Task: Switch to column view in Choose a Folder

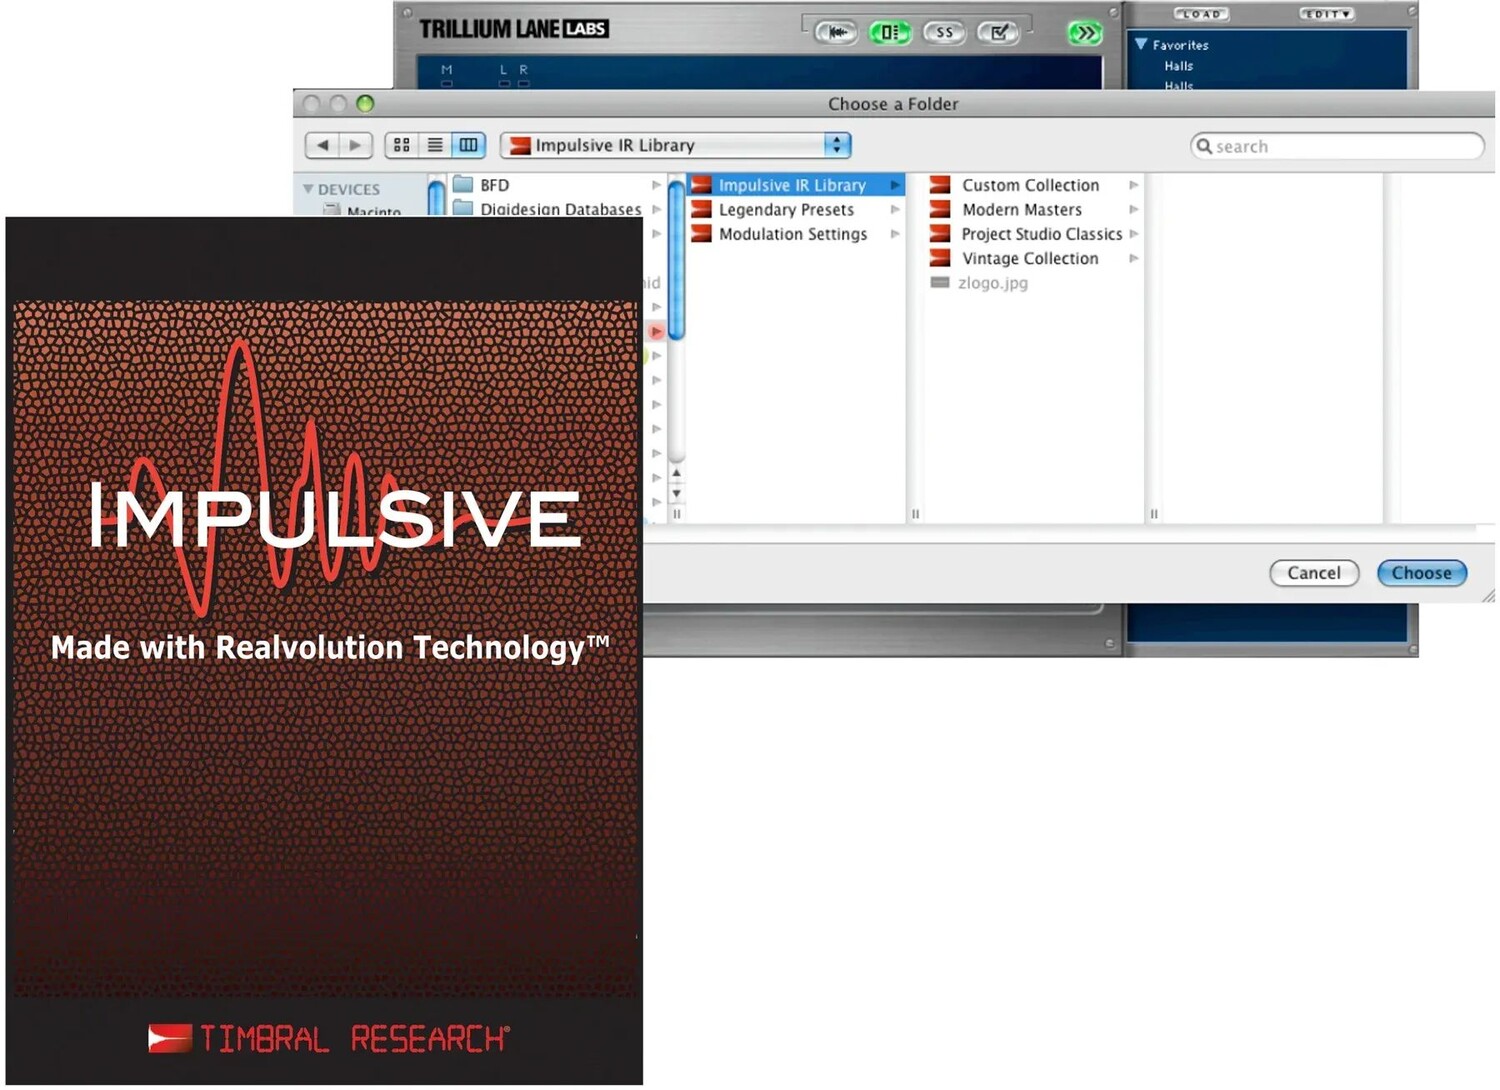Action: pos(468,145)
